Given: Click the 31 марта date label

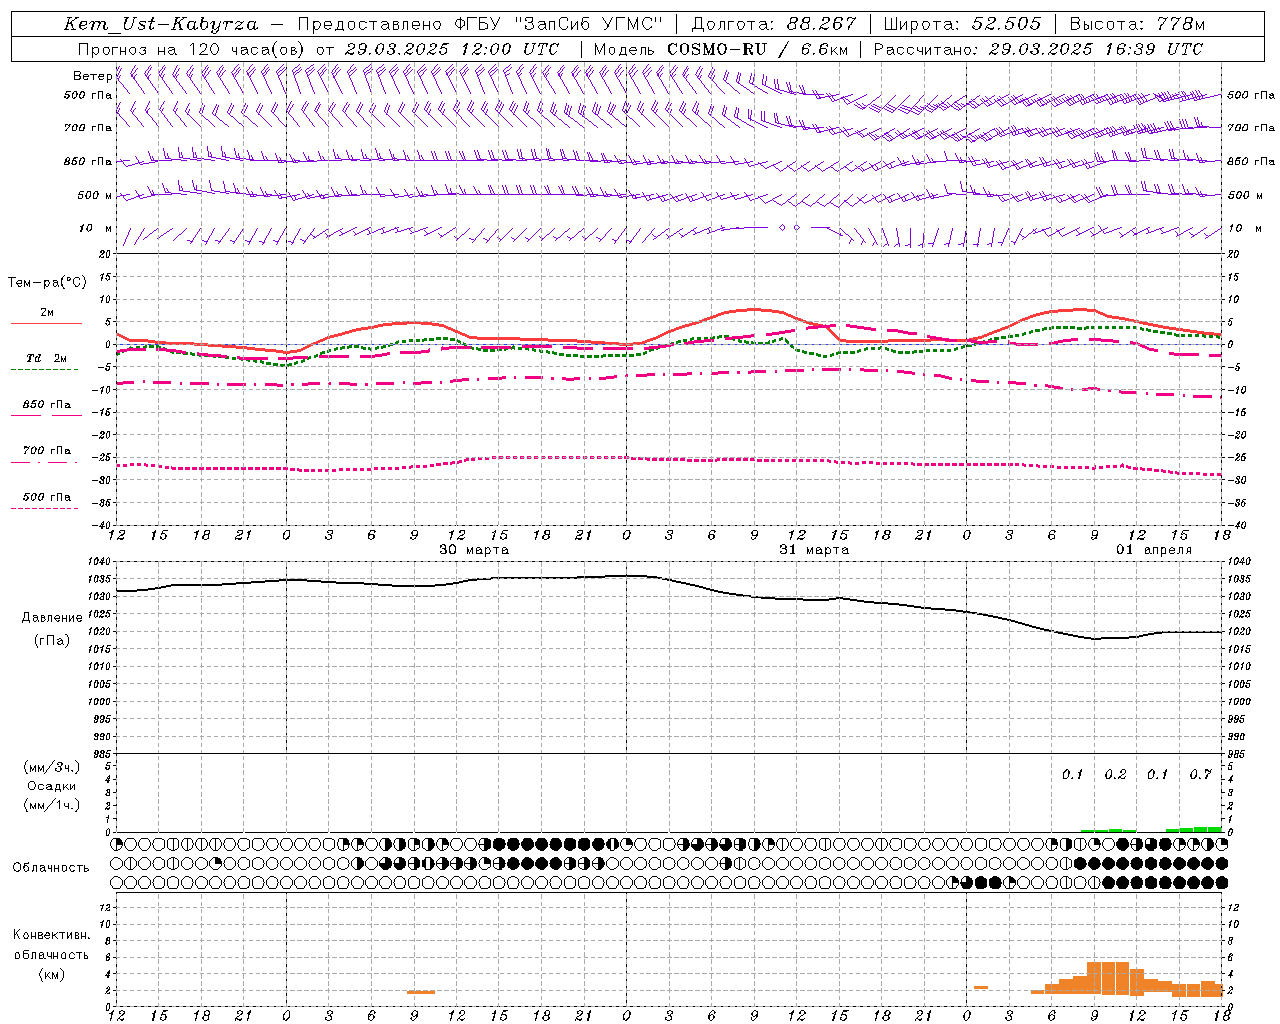Looking at the screenshot, I should pyautogui.click(x=814, y=550).
